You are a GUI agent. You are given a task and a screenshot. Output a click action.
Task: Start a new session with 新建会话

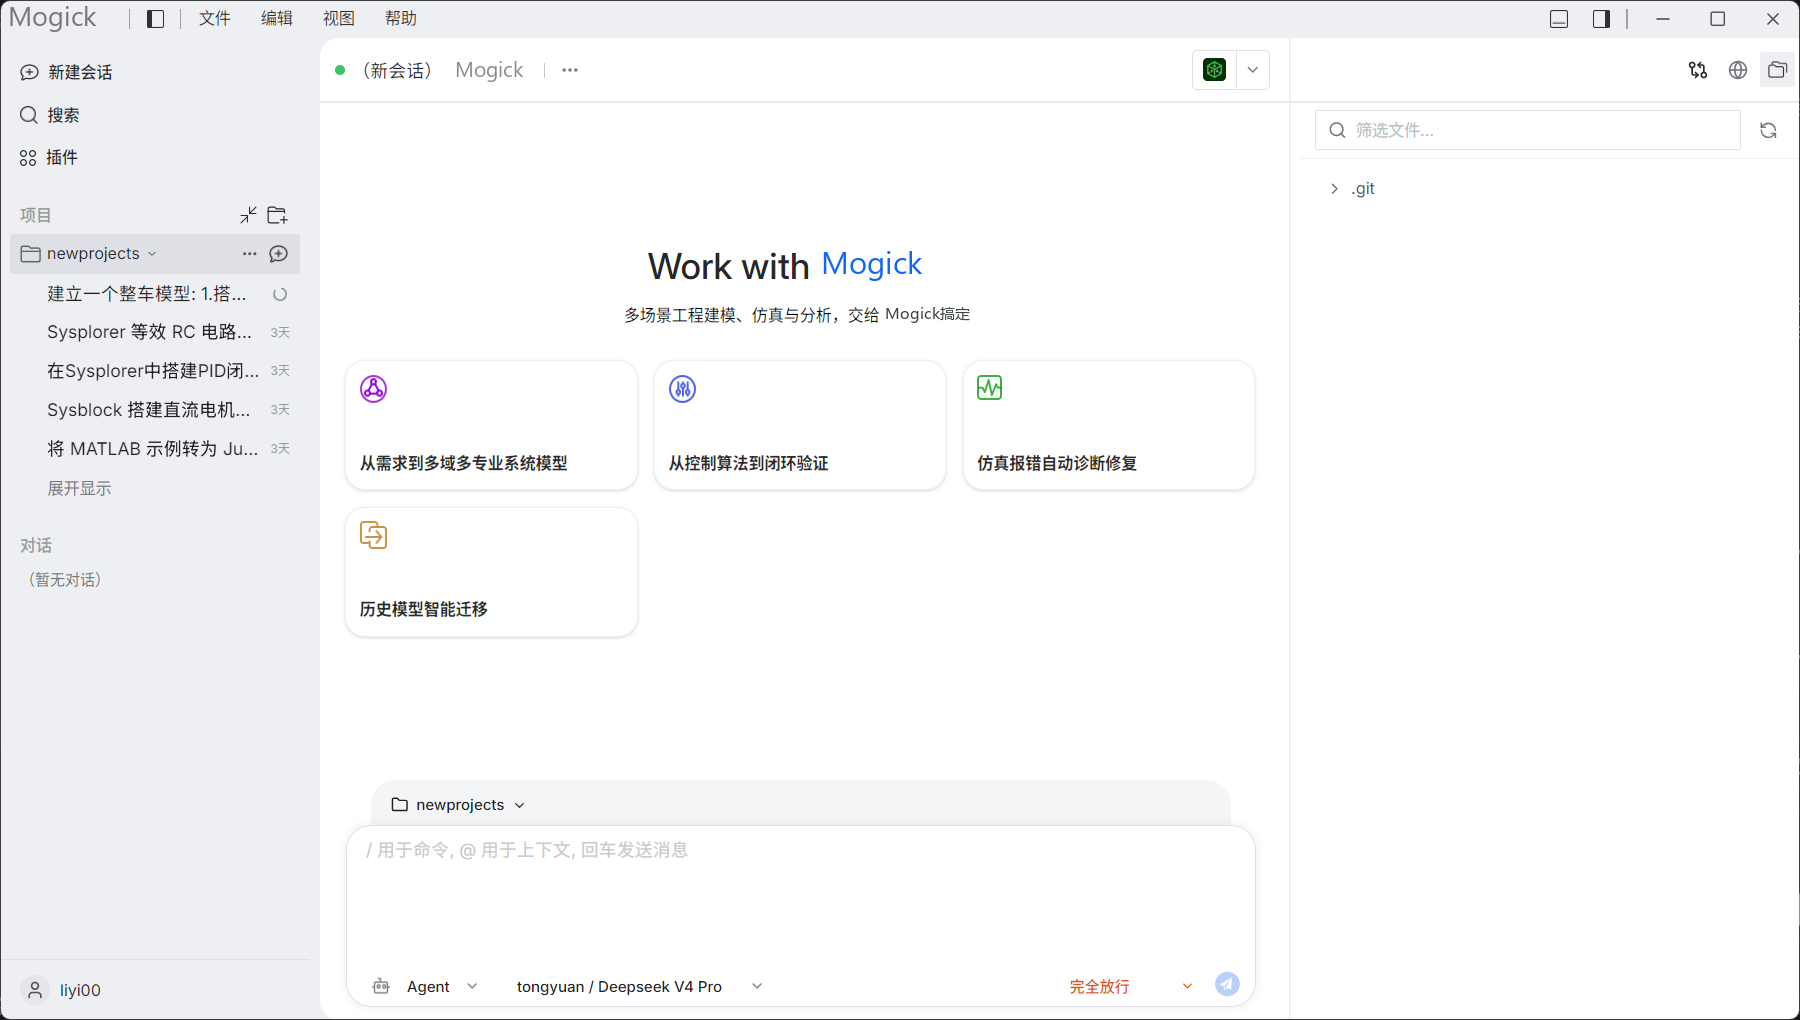click(66, 72)
